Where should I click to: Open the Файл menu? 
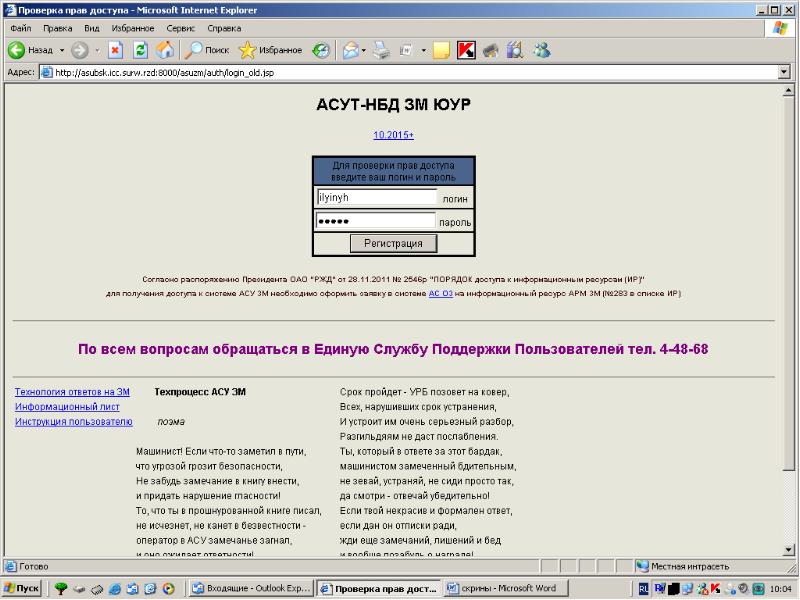point(20,29)
